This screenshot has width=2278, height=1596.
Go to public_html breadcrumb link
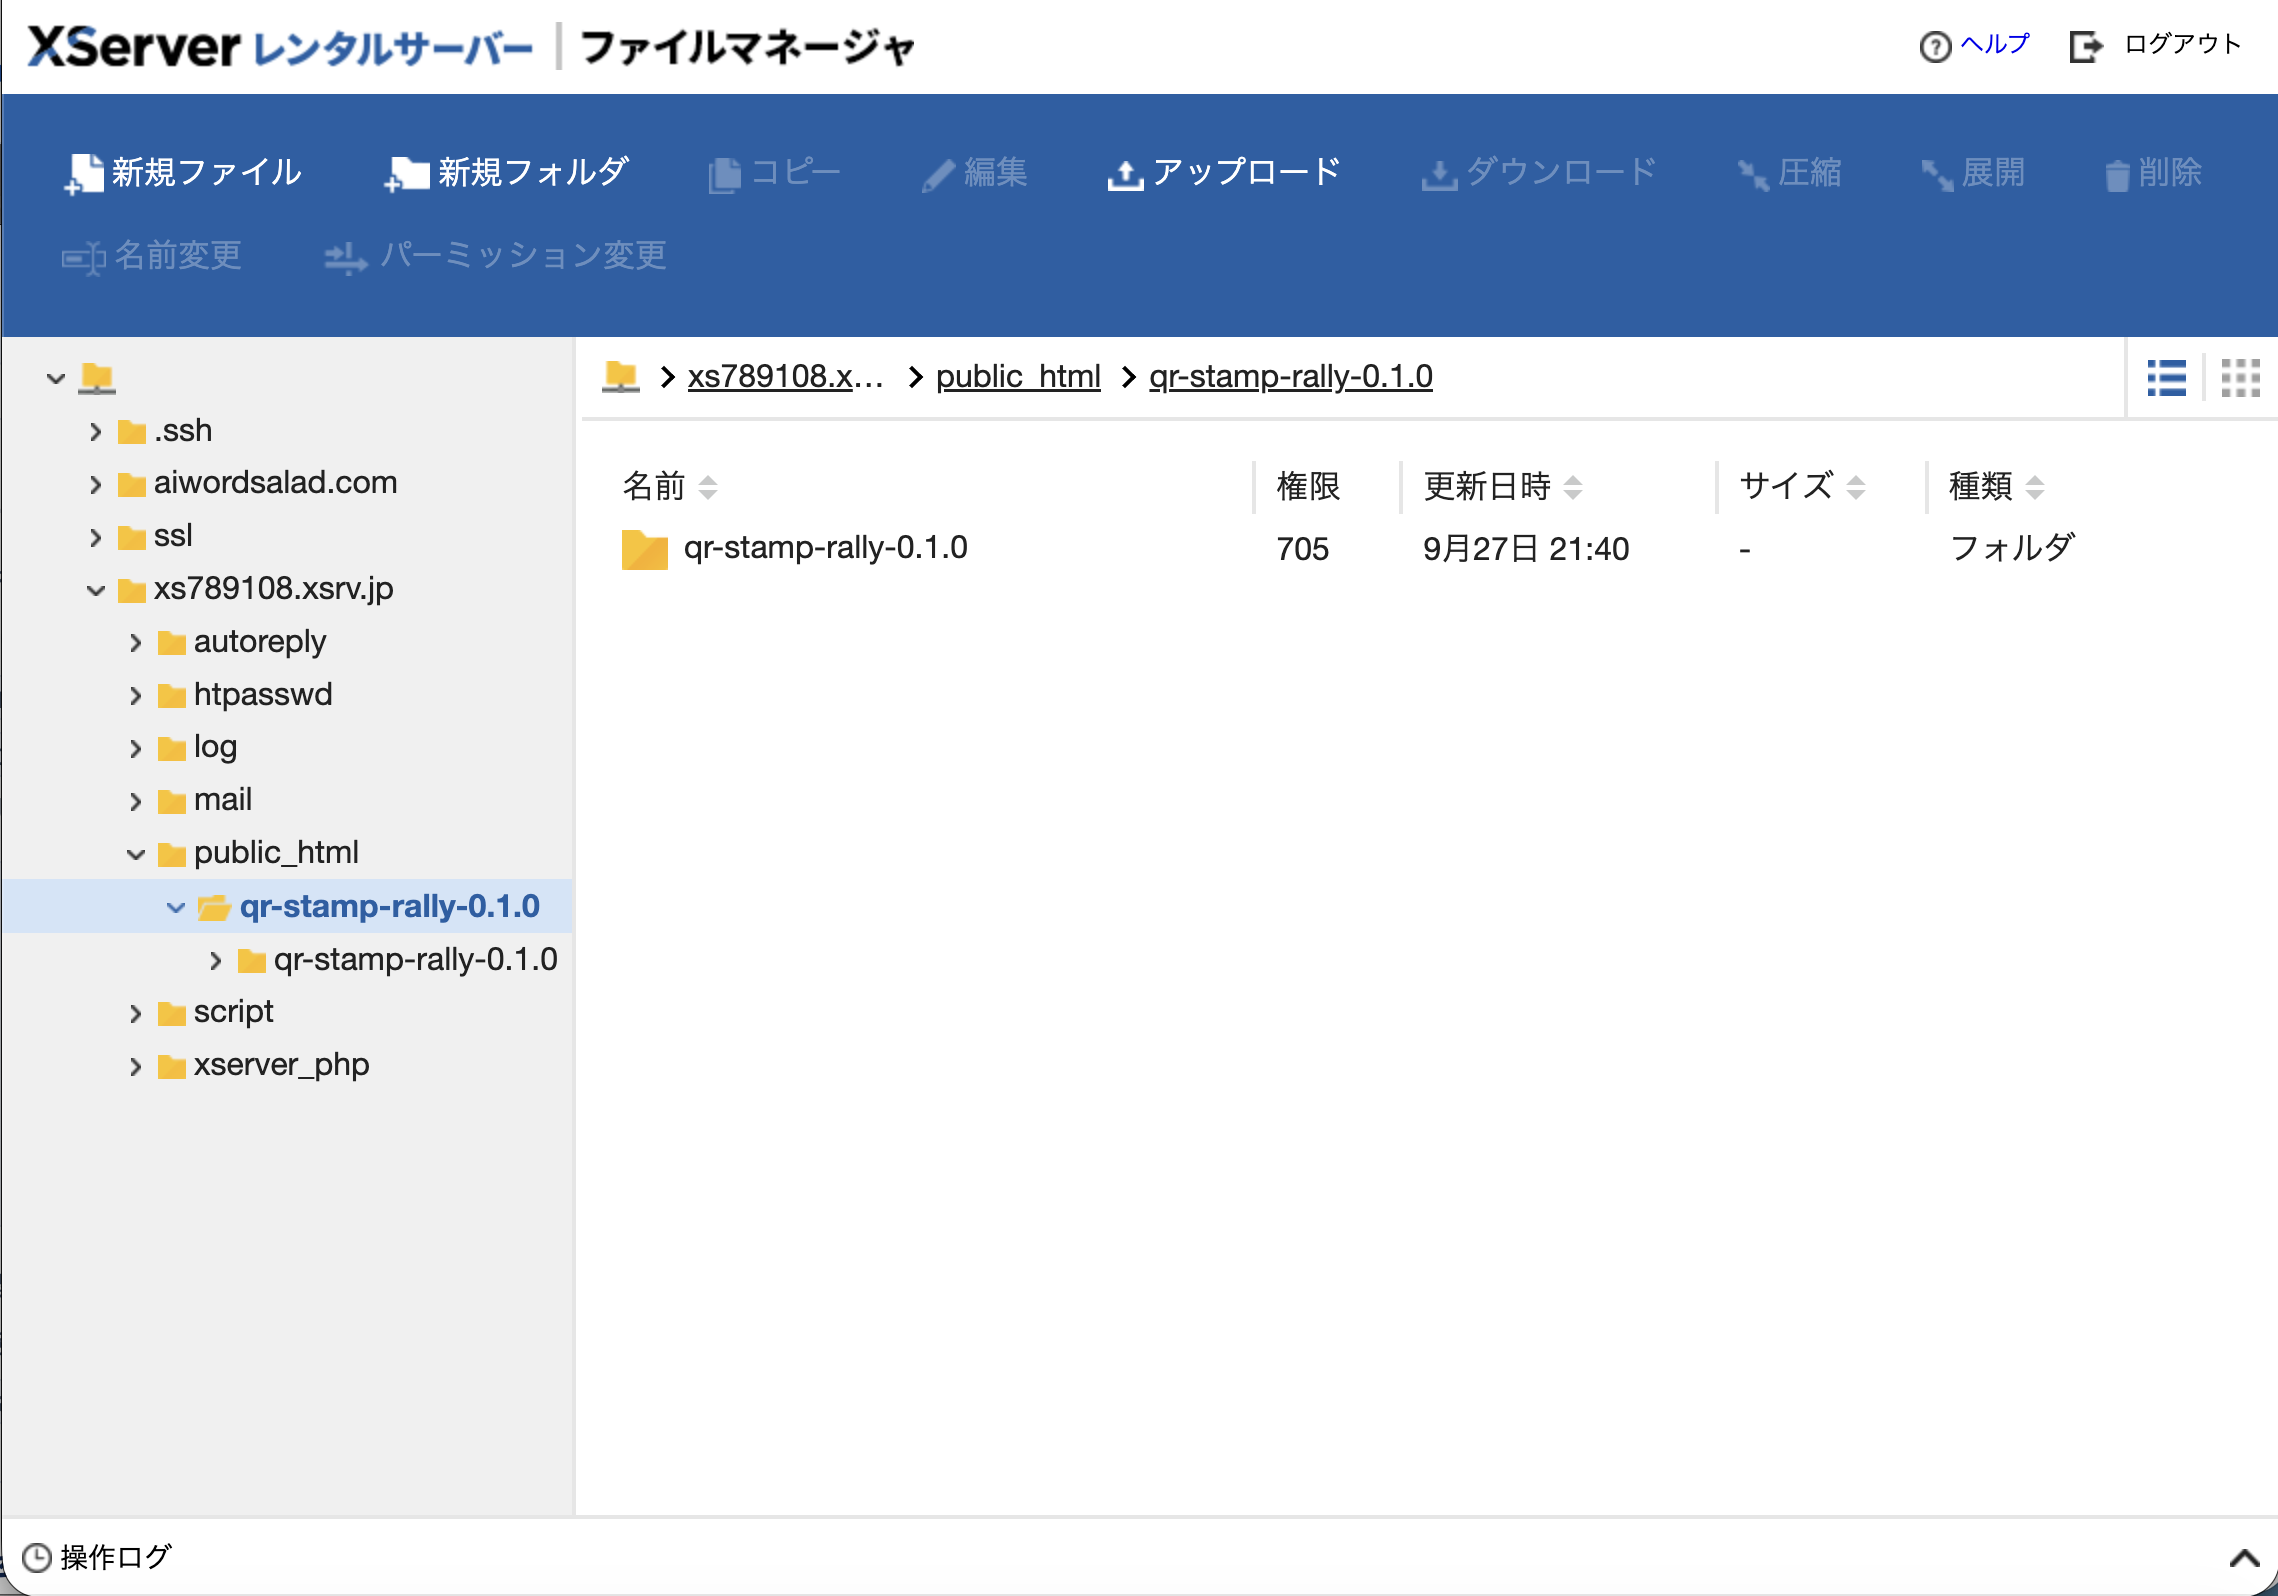(x=1018, y=377)
